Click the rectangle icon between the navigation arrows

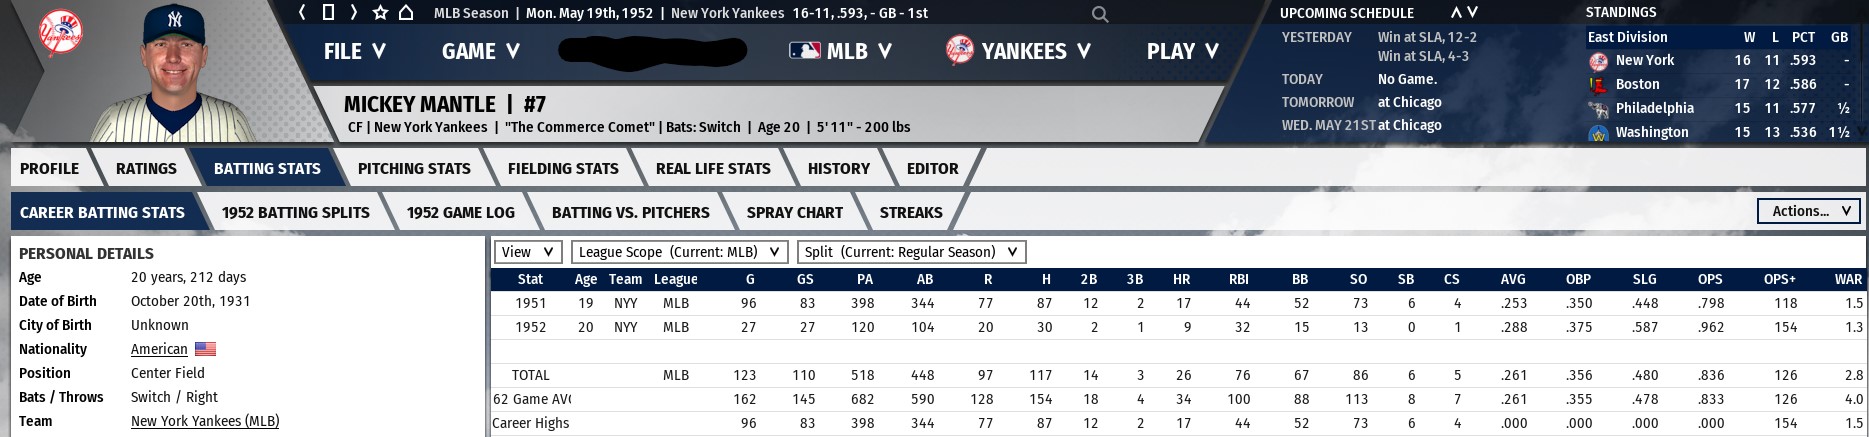[328, 13]
